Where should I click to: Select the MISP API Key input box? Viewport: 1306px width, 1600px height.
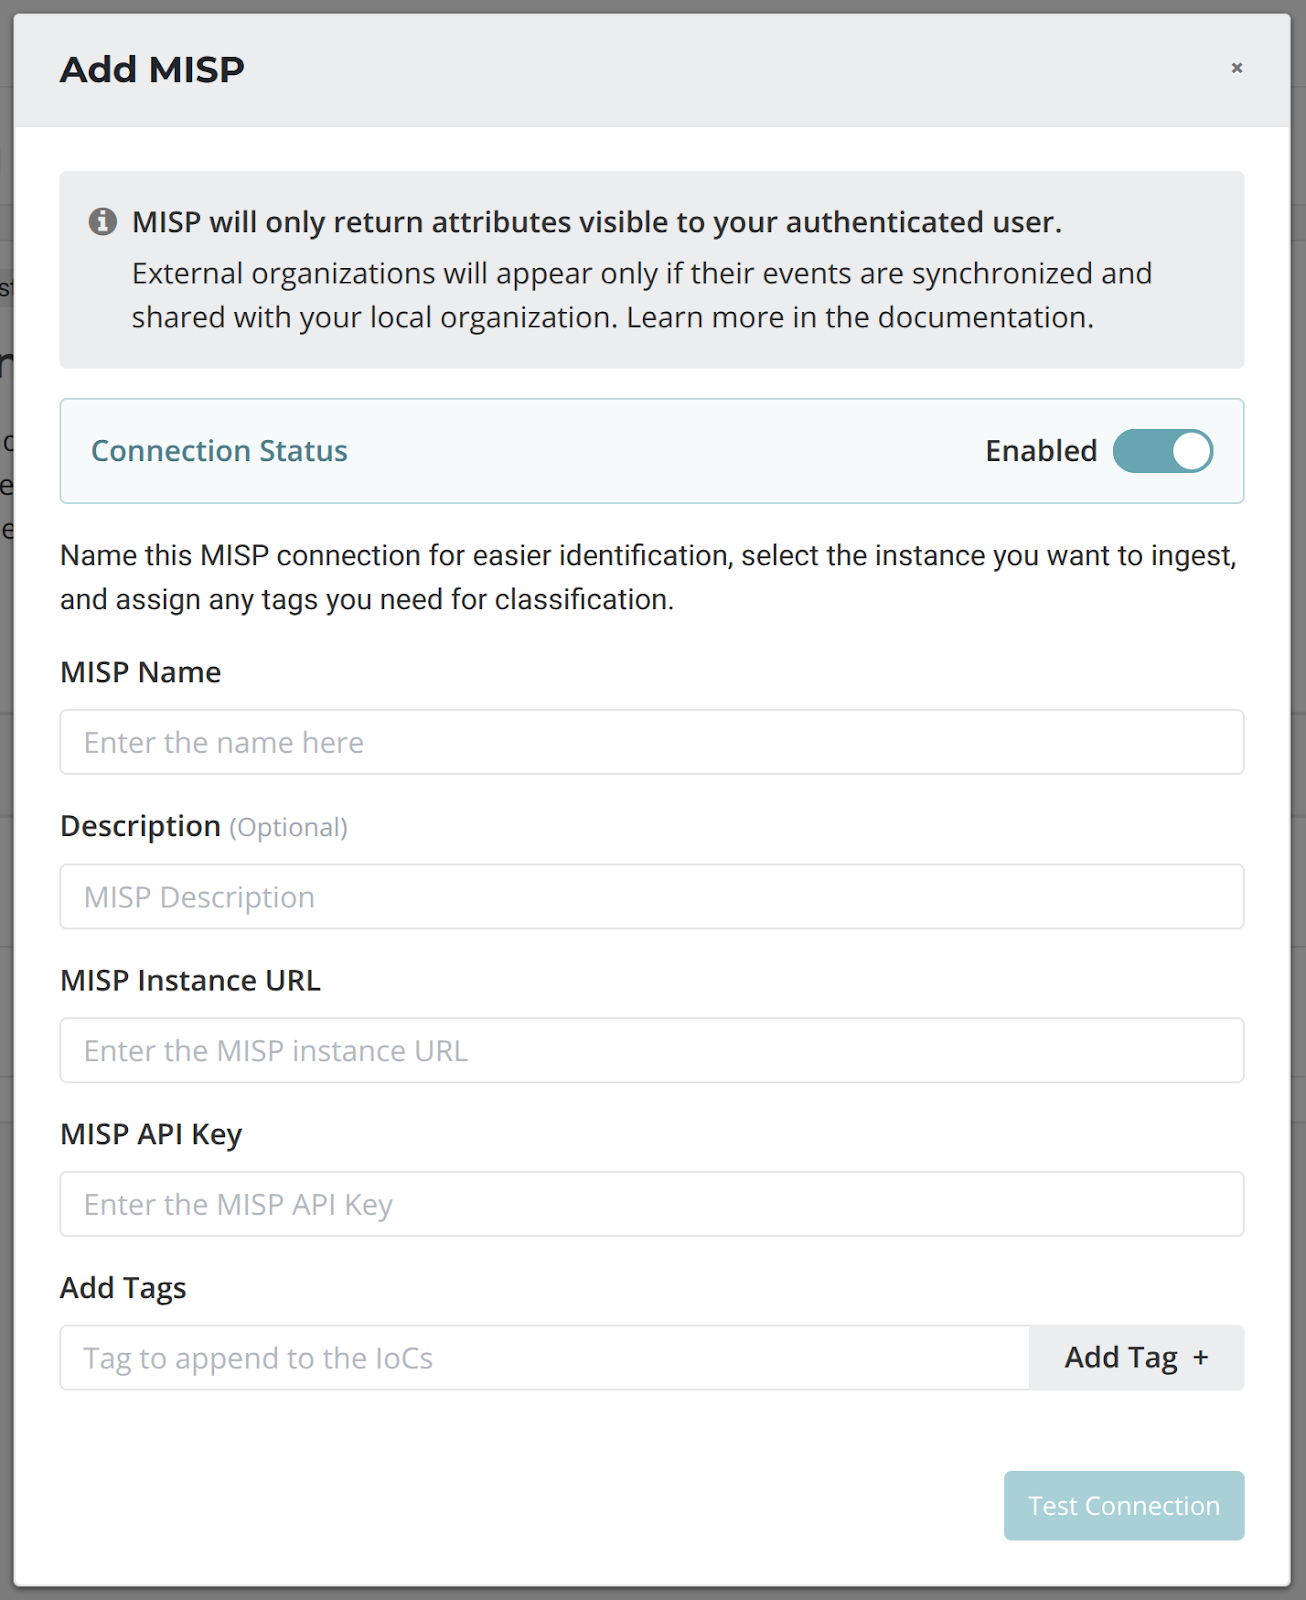pyautogui.click(x=651, y=1204)
